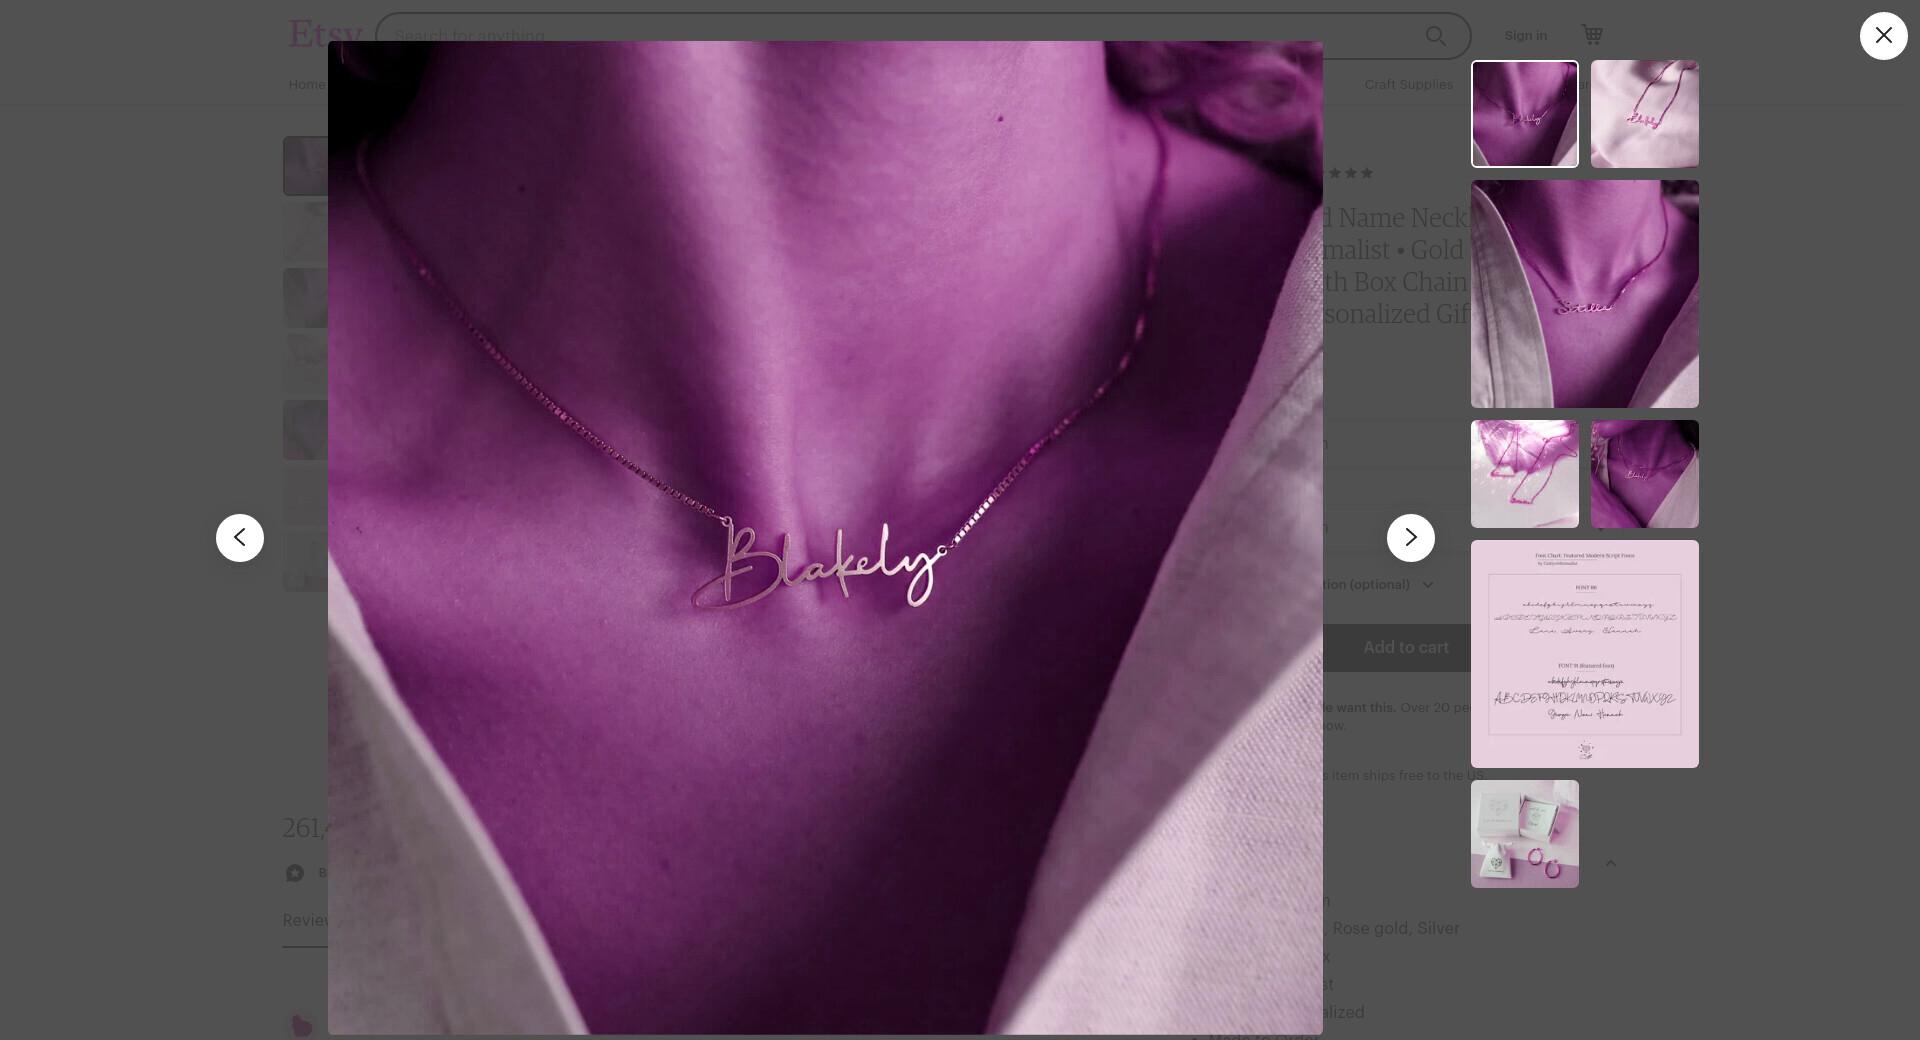This screenshot has width=1920, height=1040.
Task: Open the large Stella necklace thumbnail
Action: tap(1584, 294)
